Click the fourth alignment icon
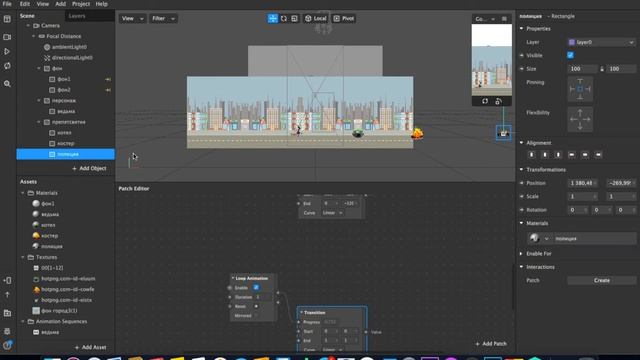This screenshot has height=360, width=640. [x=571, y=155]
